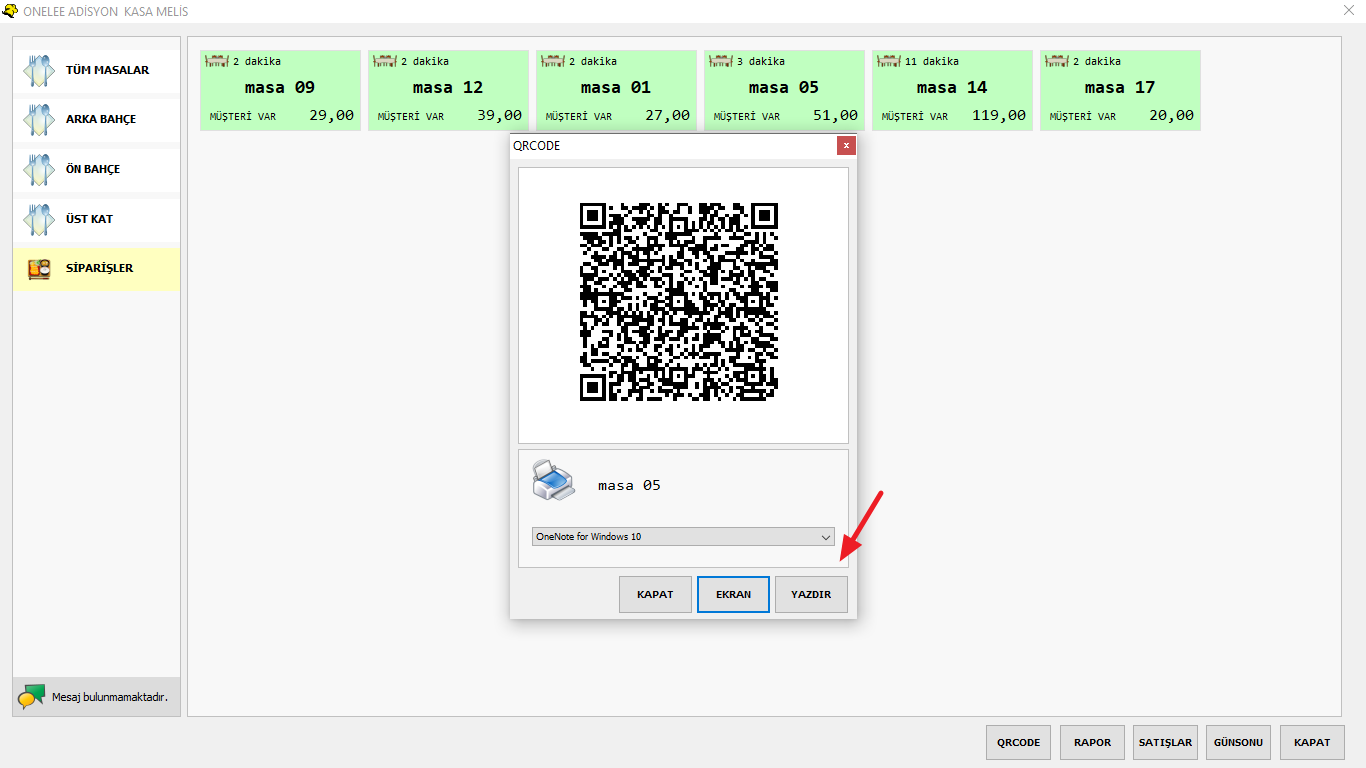Switch to ÜST KAT section
Screen dimensions: 1366x768
tap(96, 219)
